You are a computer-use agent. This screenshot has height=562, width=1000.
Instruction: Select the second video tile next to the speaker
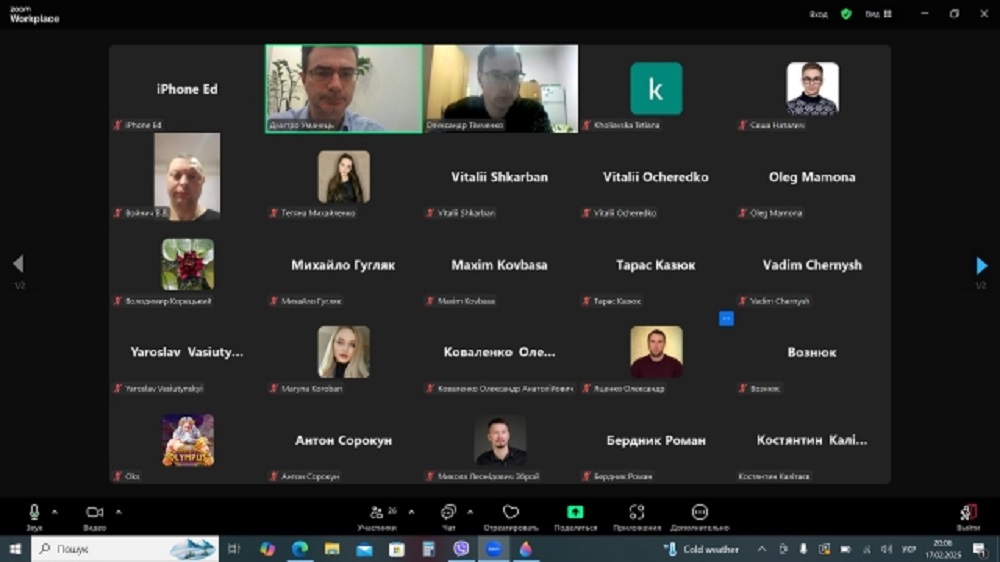[501, 89]
